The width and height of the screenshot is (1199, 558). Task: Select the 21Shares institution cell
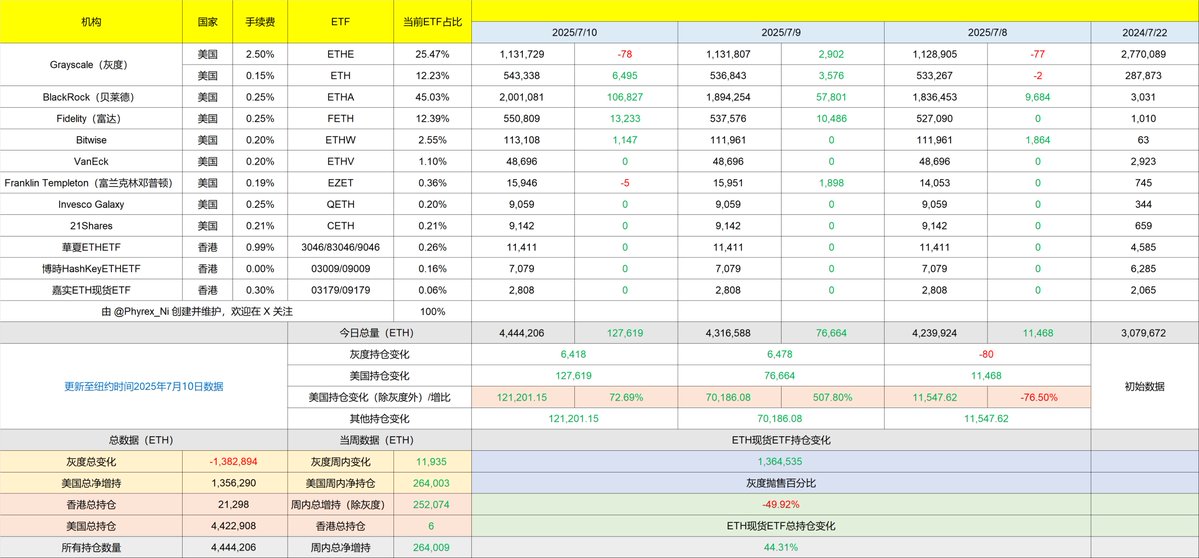[91, 225]
